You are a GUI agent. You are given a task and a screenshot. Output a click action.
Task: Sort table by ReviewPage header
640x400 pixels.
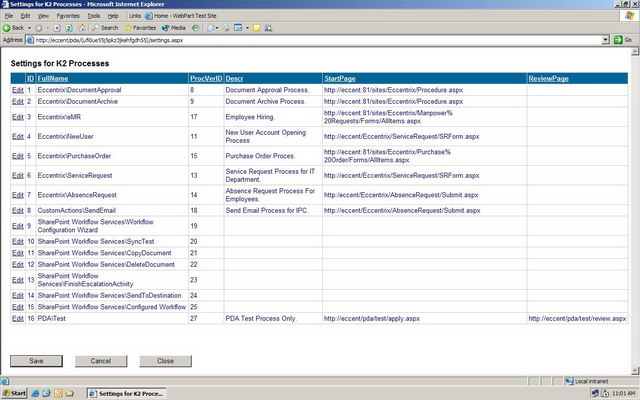point(548,78)
